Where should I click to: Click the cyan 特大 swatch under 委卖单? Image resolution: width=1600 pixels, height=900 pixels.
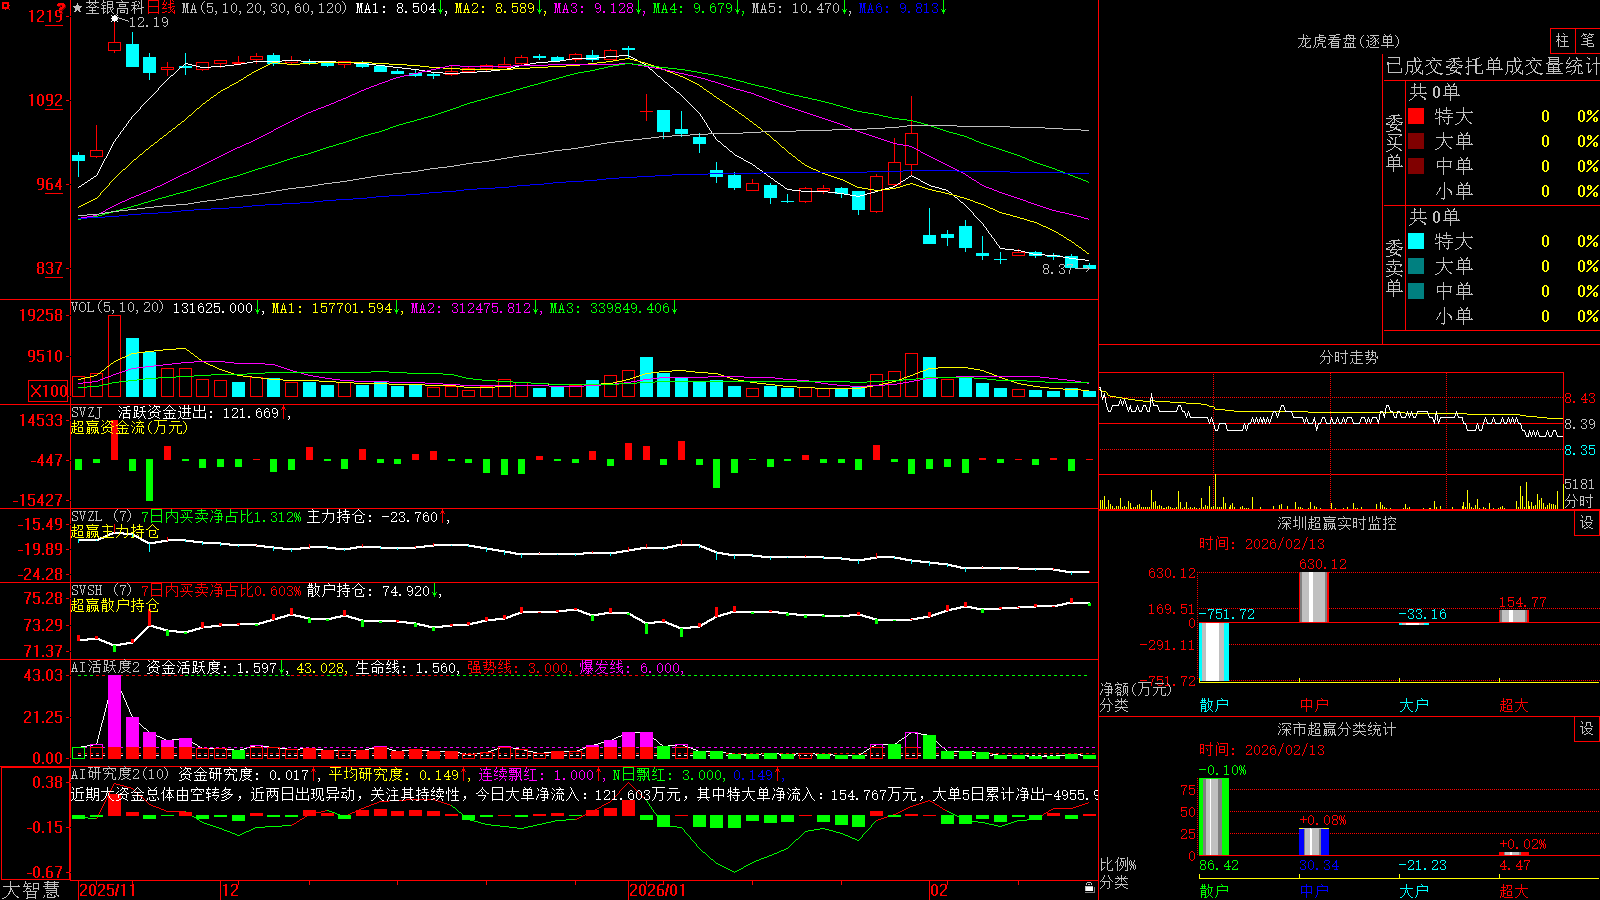1416,241
